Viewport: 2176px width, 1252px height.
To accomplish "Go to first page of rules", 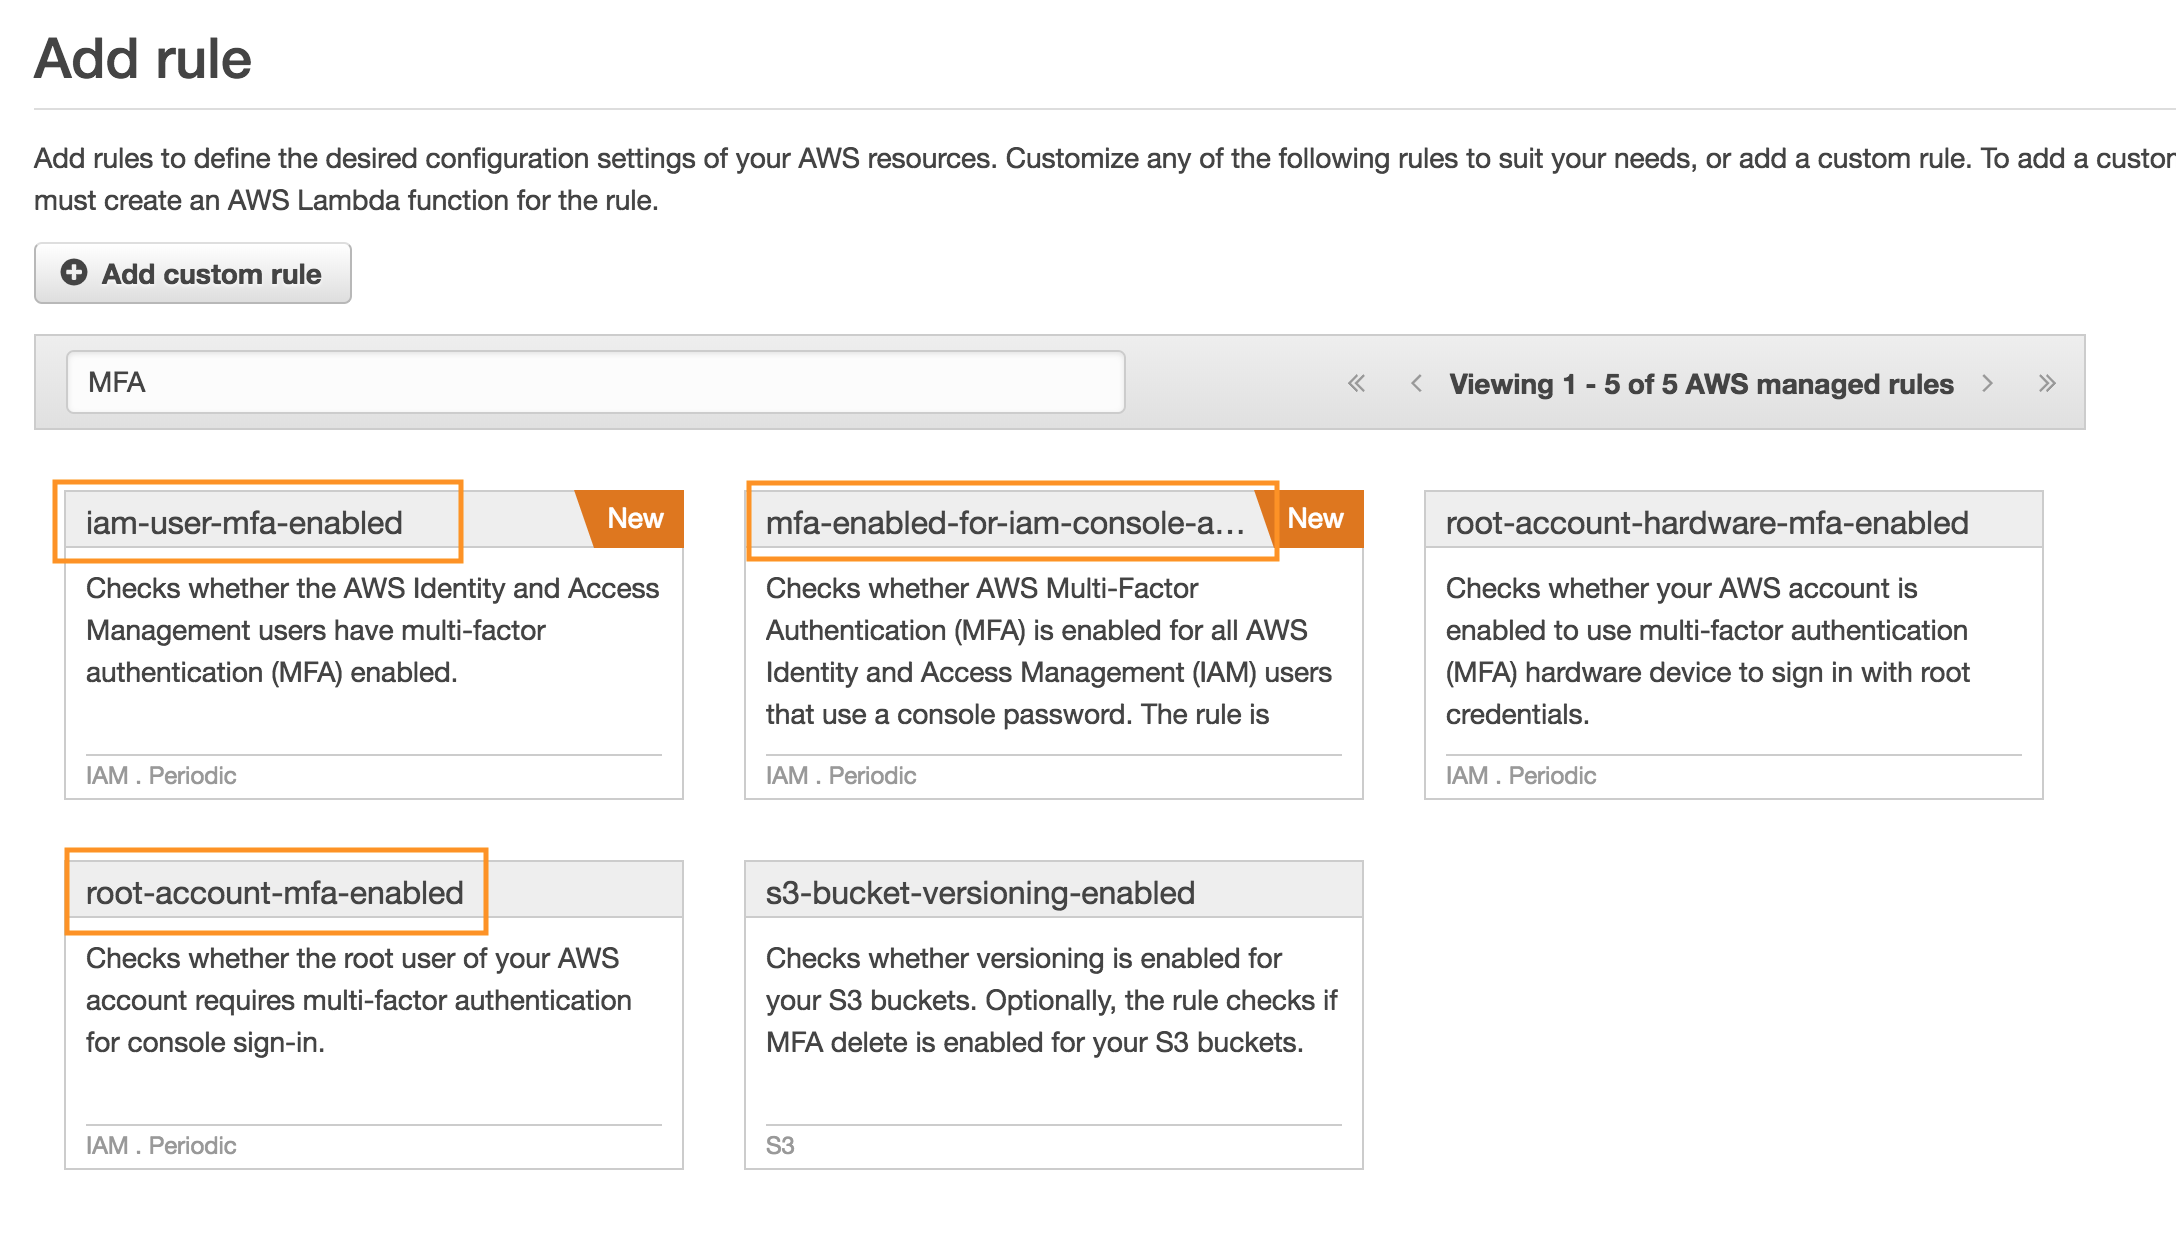I will (1356, 383).
